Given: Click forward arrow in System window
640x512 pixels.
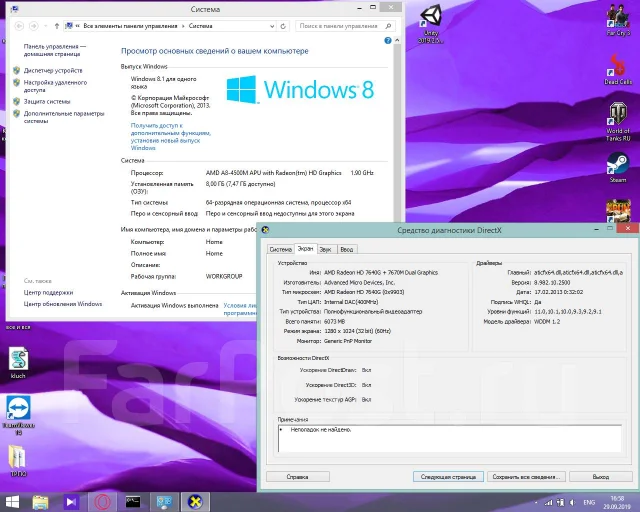Looking at the screenshot, I should coord(34,26).
